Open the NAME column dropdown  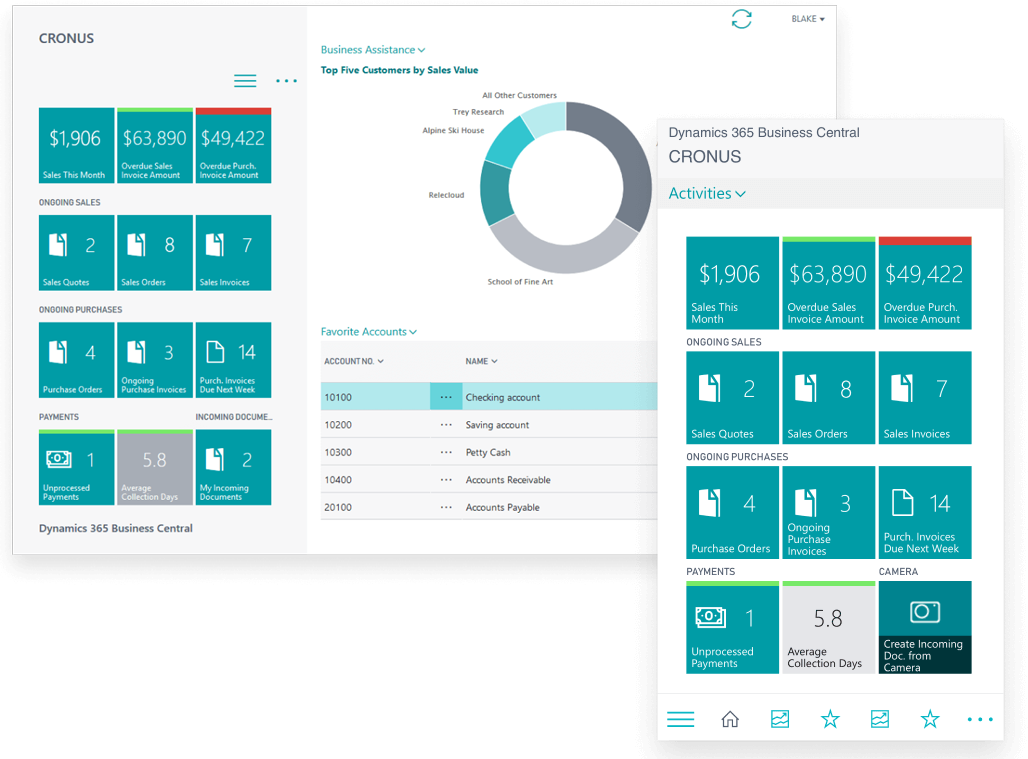(x=481, y=361)
